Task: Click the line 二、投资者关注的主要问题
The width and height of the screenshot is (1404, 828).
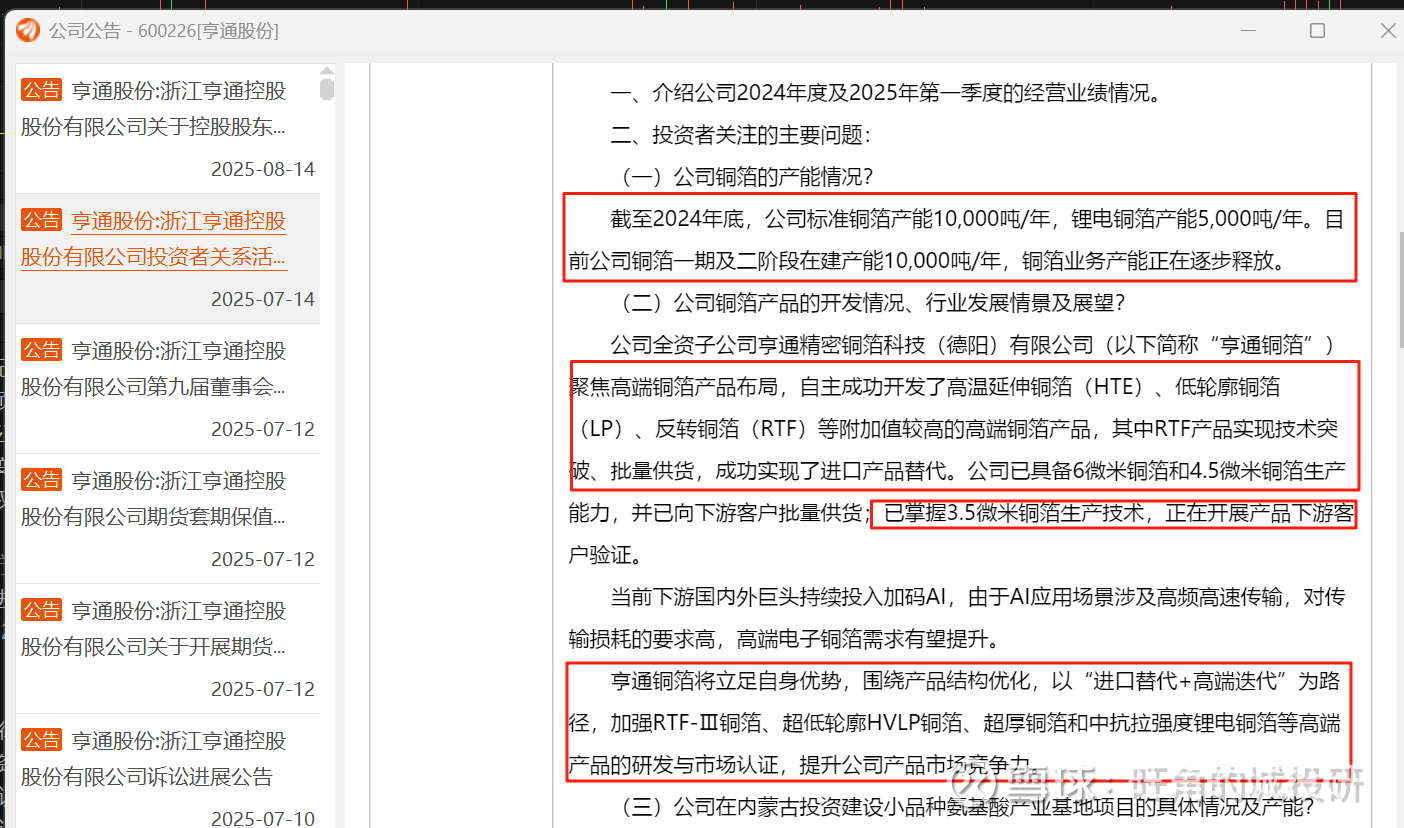Action: [740, 135]
